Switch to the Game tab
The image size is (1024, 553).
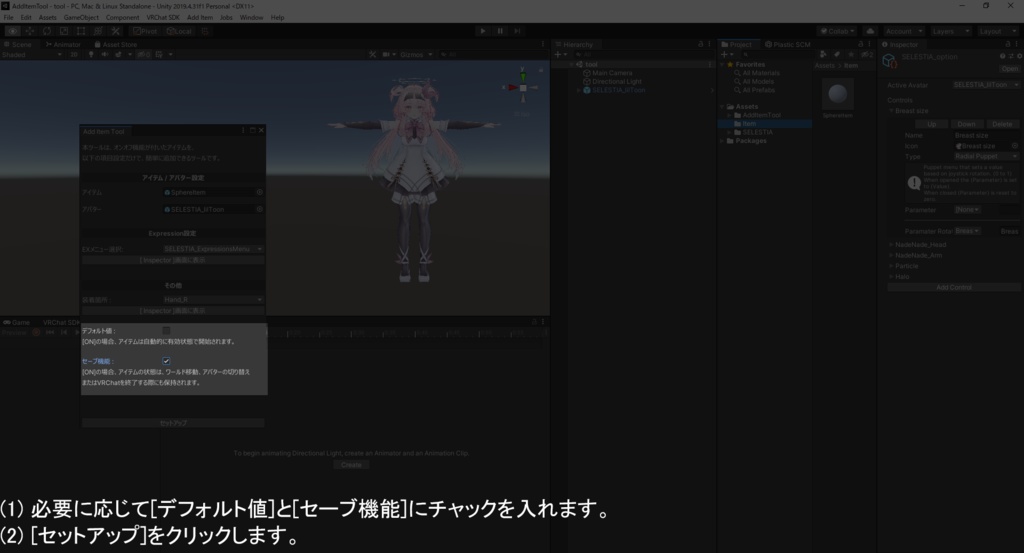point(17,322)
